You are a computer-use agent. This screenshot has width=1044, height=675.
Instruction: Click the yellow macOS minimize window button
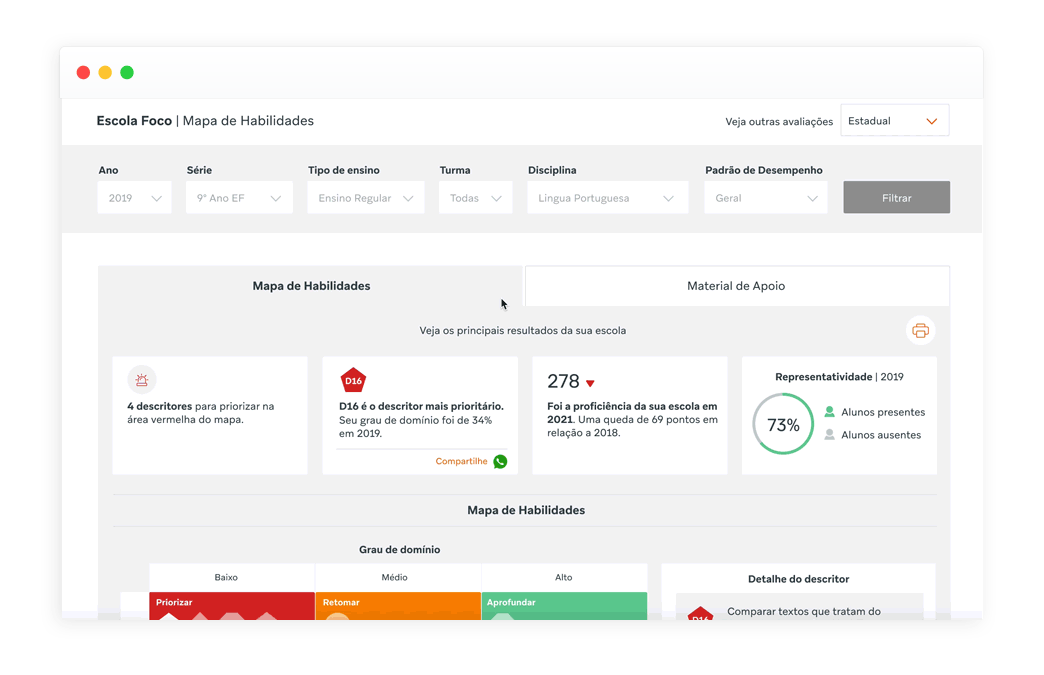point(105,73)
